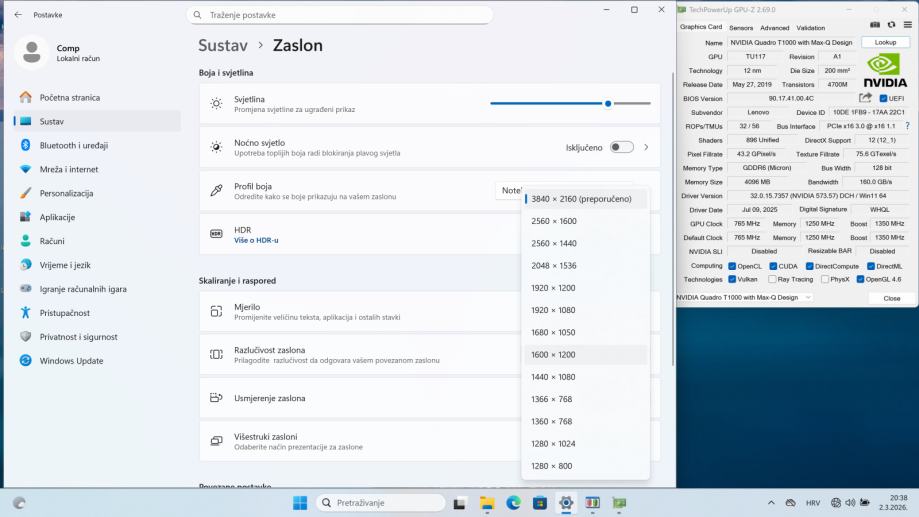Select 1440 × 1080 resolution entry
Screen dimensions: 919x517
[x=586, y=377]
